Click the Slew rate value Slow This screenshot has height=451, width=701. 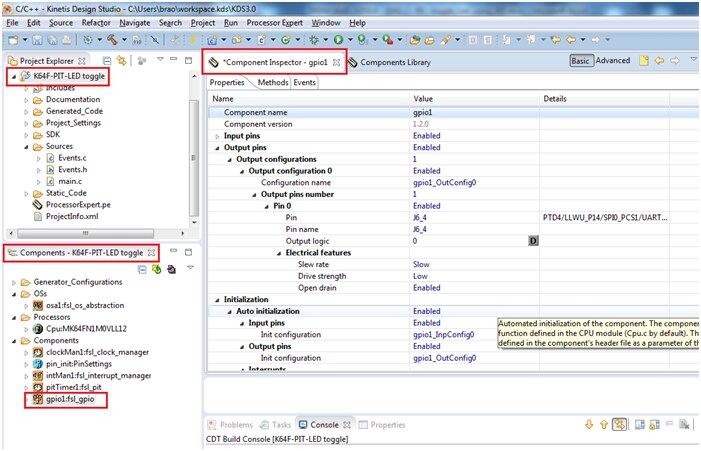click(421, 265)
